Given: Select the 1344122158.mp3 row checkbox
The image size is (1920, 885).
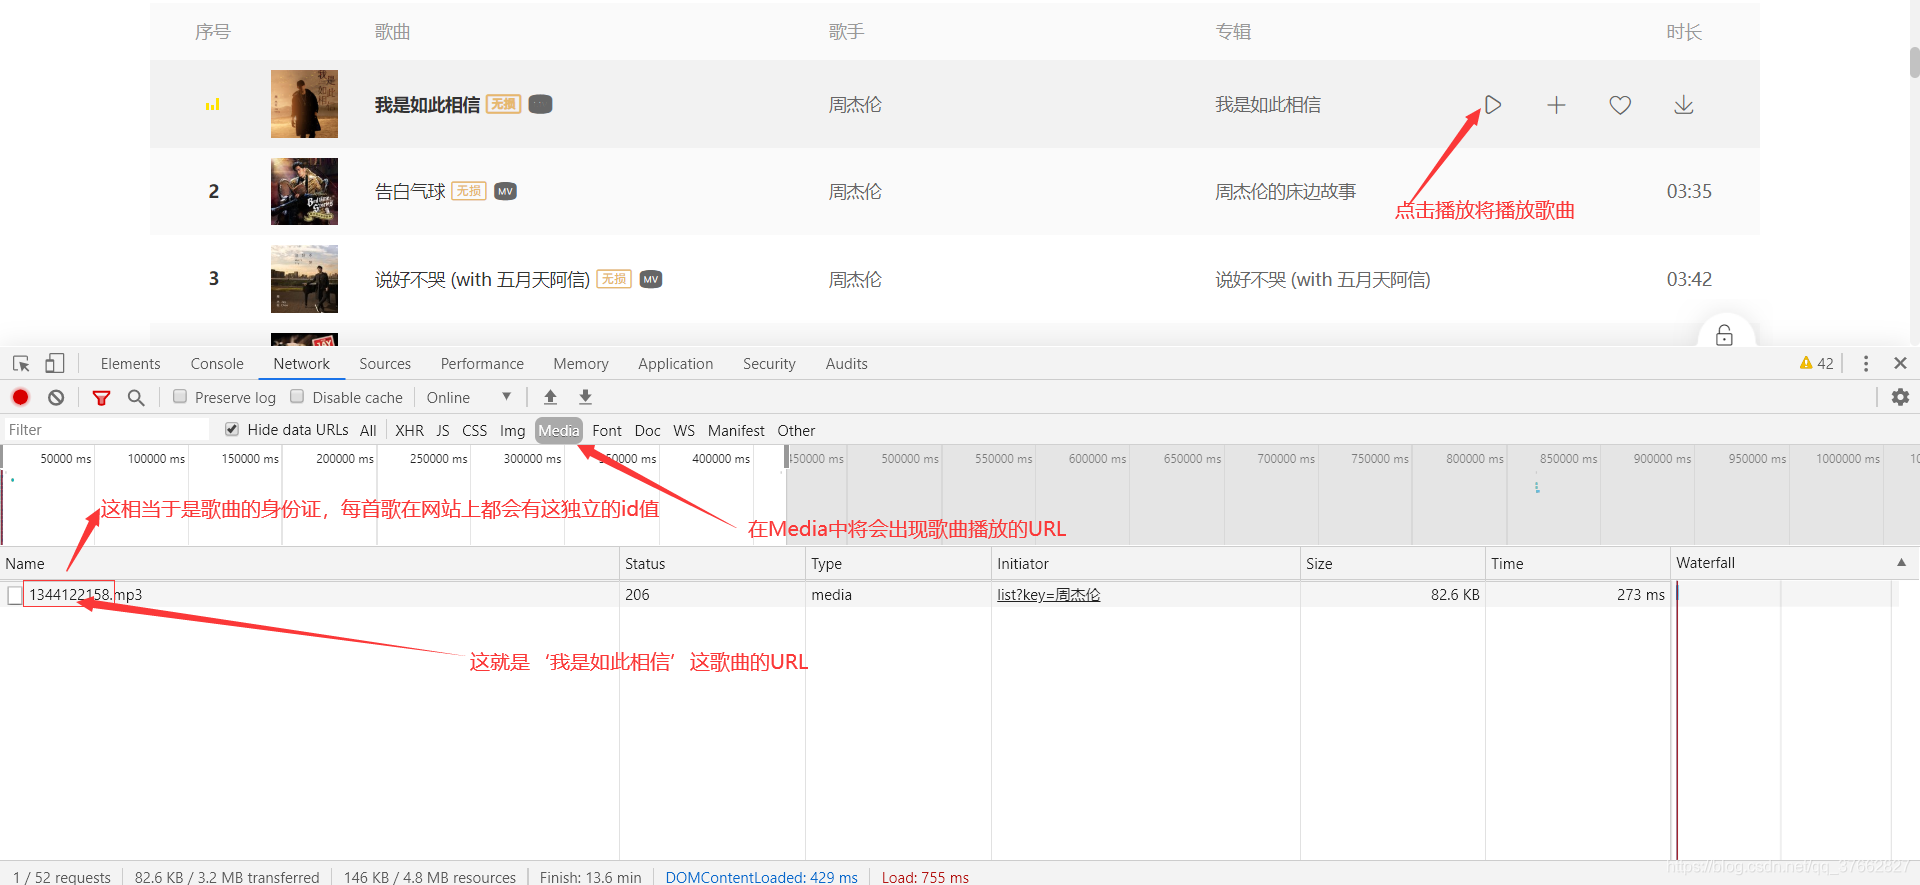Looking at the screenshot, I should tap(15, 595).
